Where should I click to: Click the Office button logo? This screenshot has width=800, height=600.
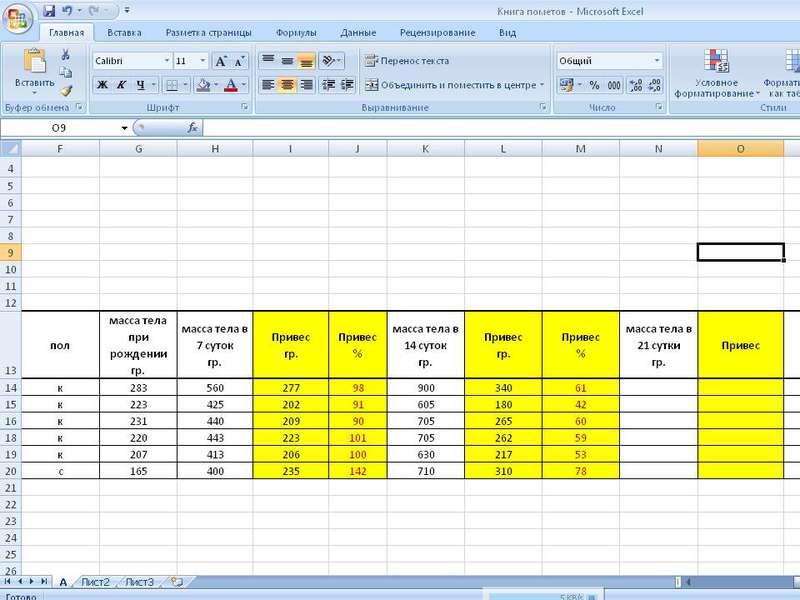17,19
